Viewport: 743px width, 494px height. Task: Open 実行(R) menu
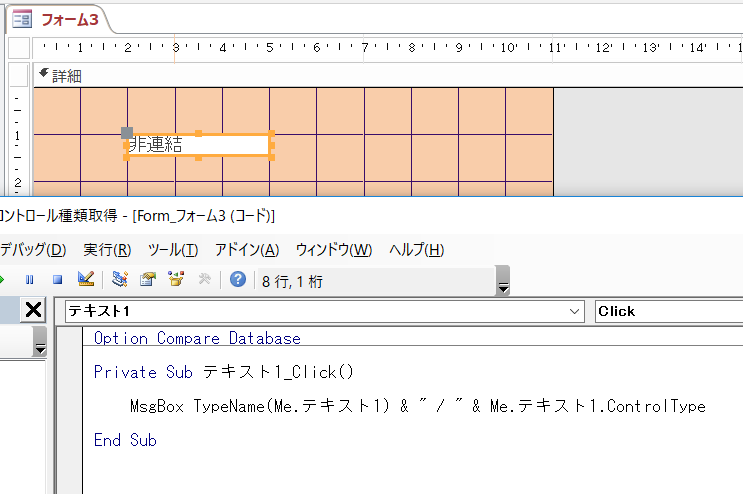[107, 250]
